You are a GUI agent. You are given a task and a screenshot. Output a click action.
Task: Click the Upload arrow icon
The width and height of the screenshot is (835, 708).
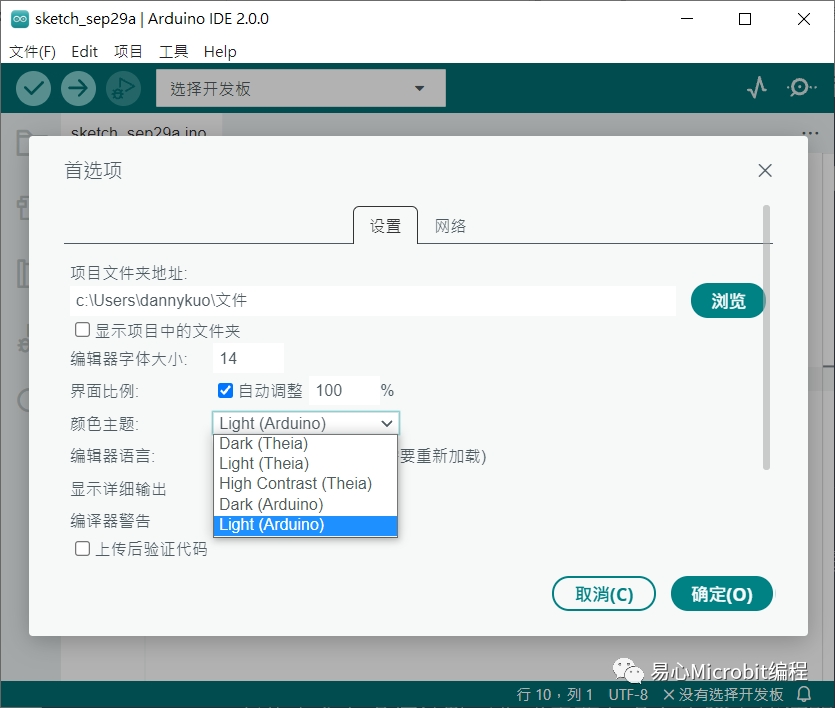coord(78,89)
